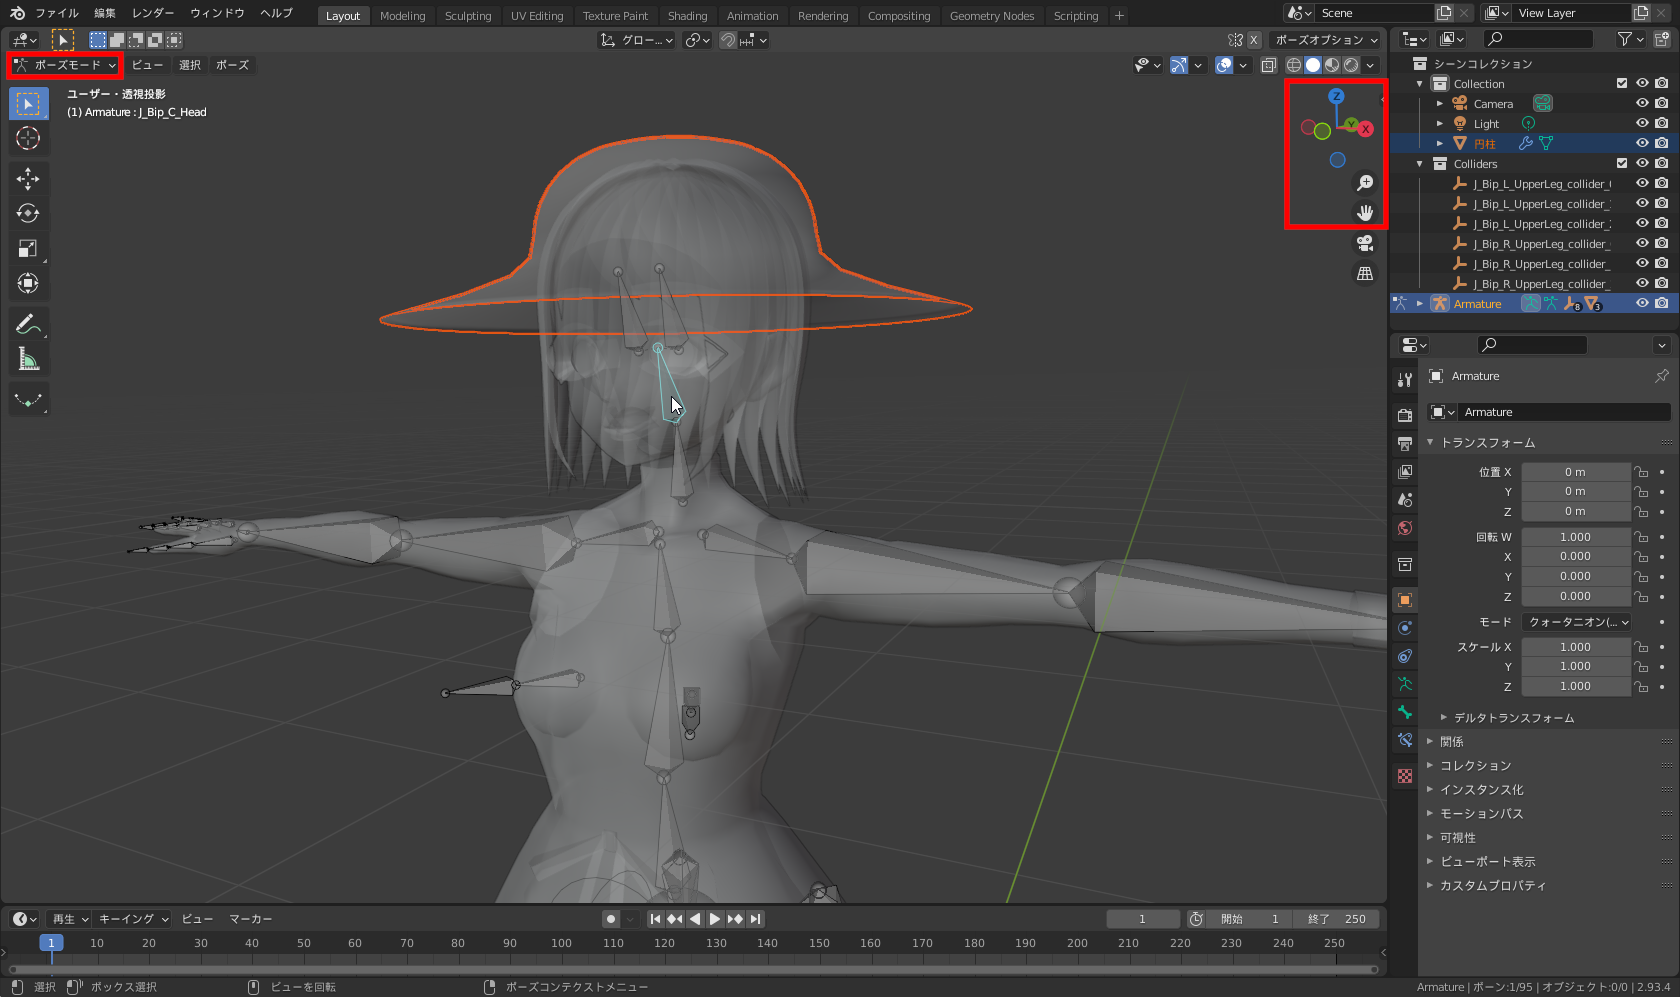The image size is (1680, 997).
Task: Switch to the Sculpting workspace tab
Action: click(468, 16)
